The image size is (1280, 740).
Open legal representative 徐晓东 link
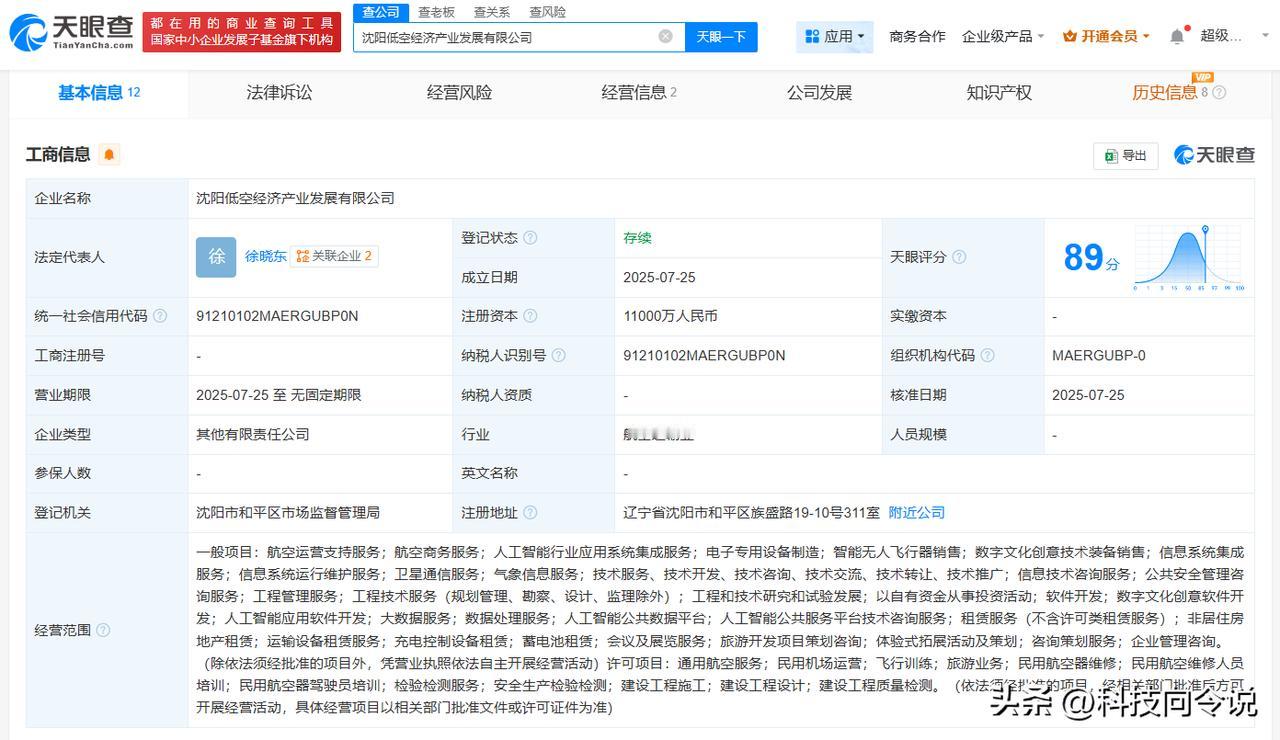266,256
